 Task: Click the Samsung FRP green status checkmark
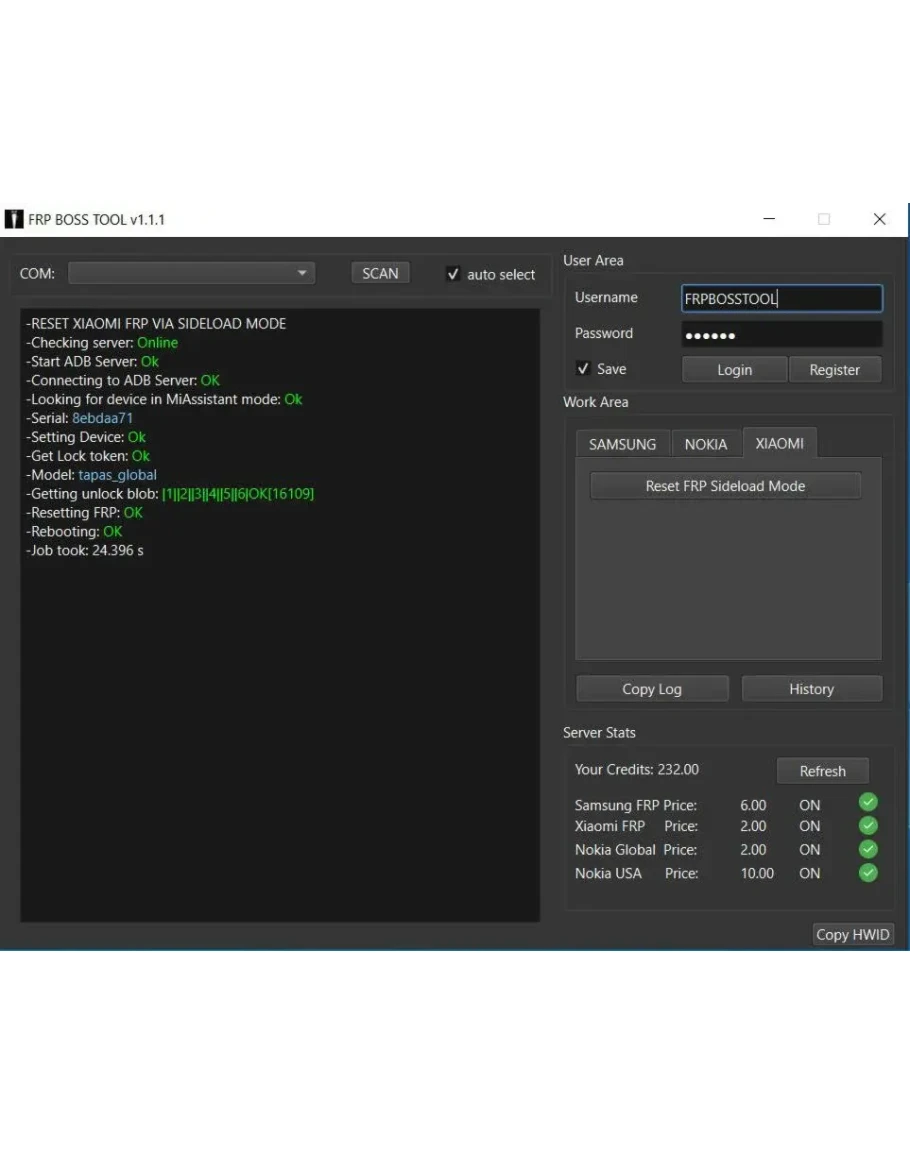(868, 802)
